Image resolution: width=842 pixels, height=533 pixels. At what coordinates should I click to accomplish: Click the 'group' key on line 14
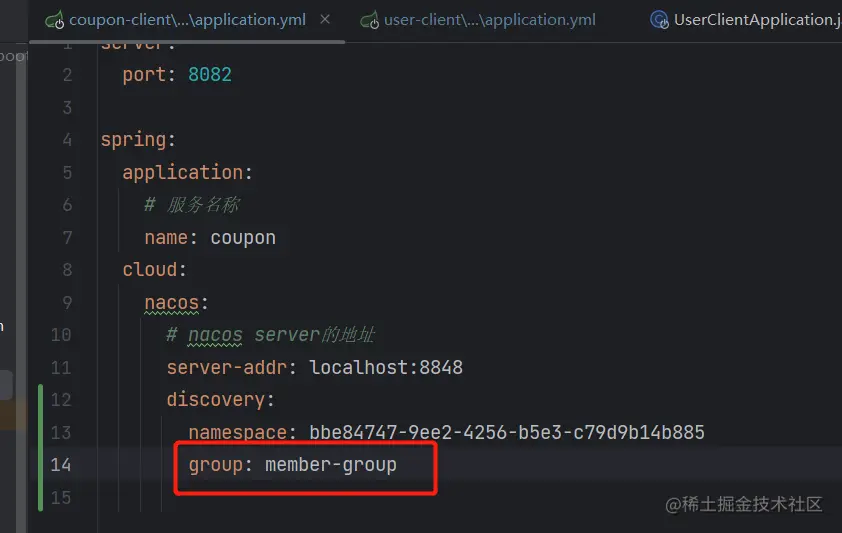point(215,465)
